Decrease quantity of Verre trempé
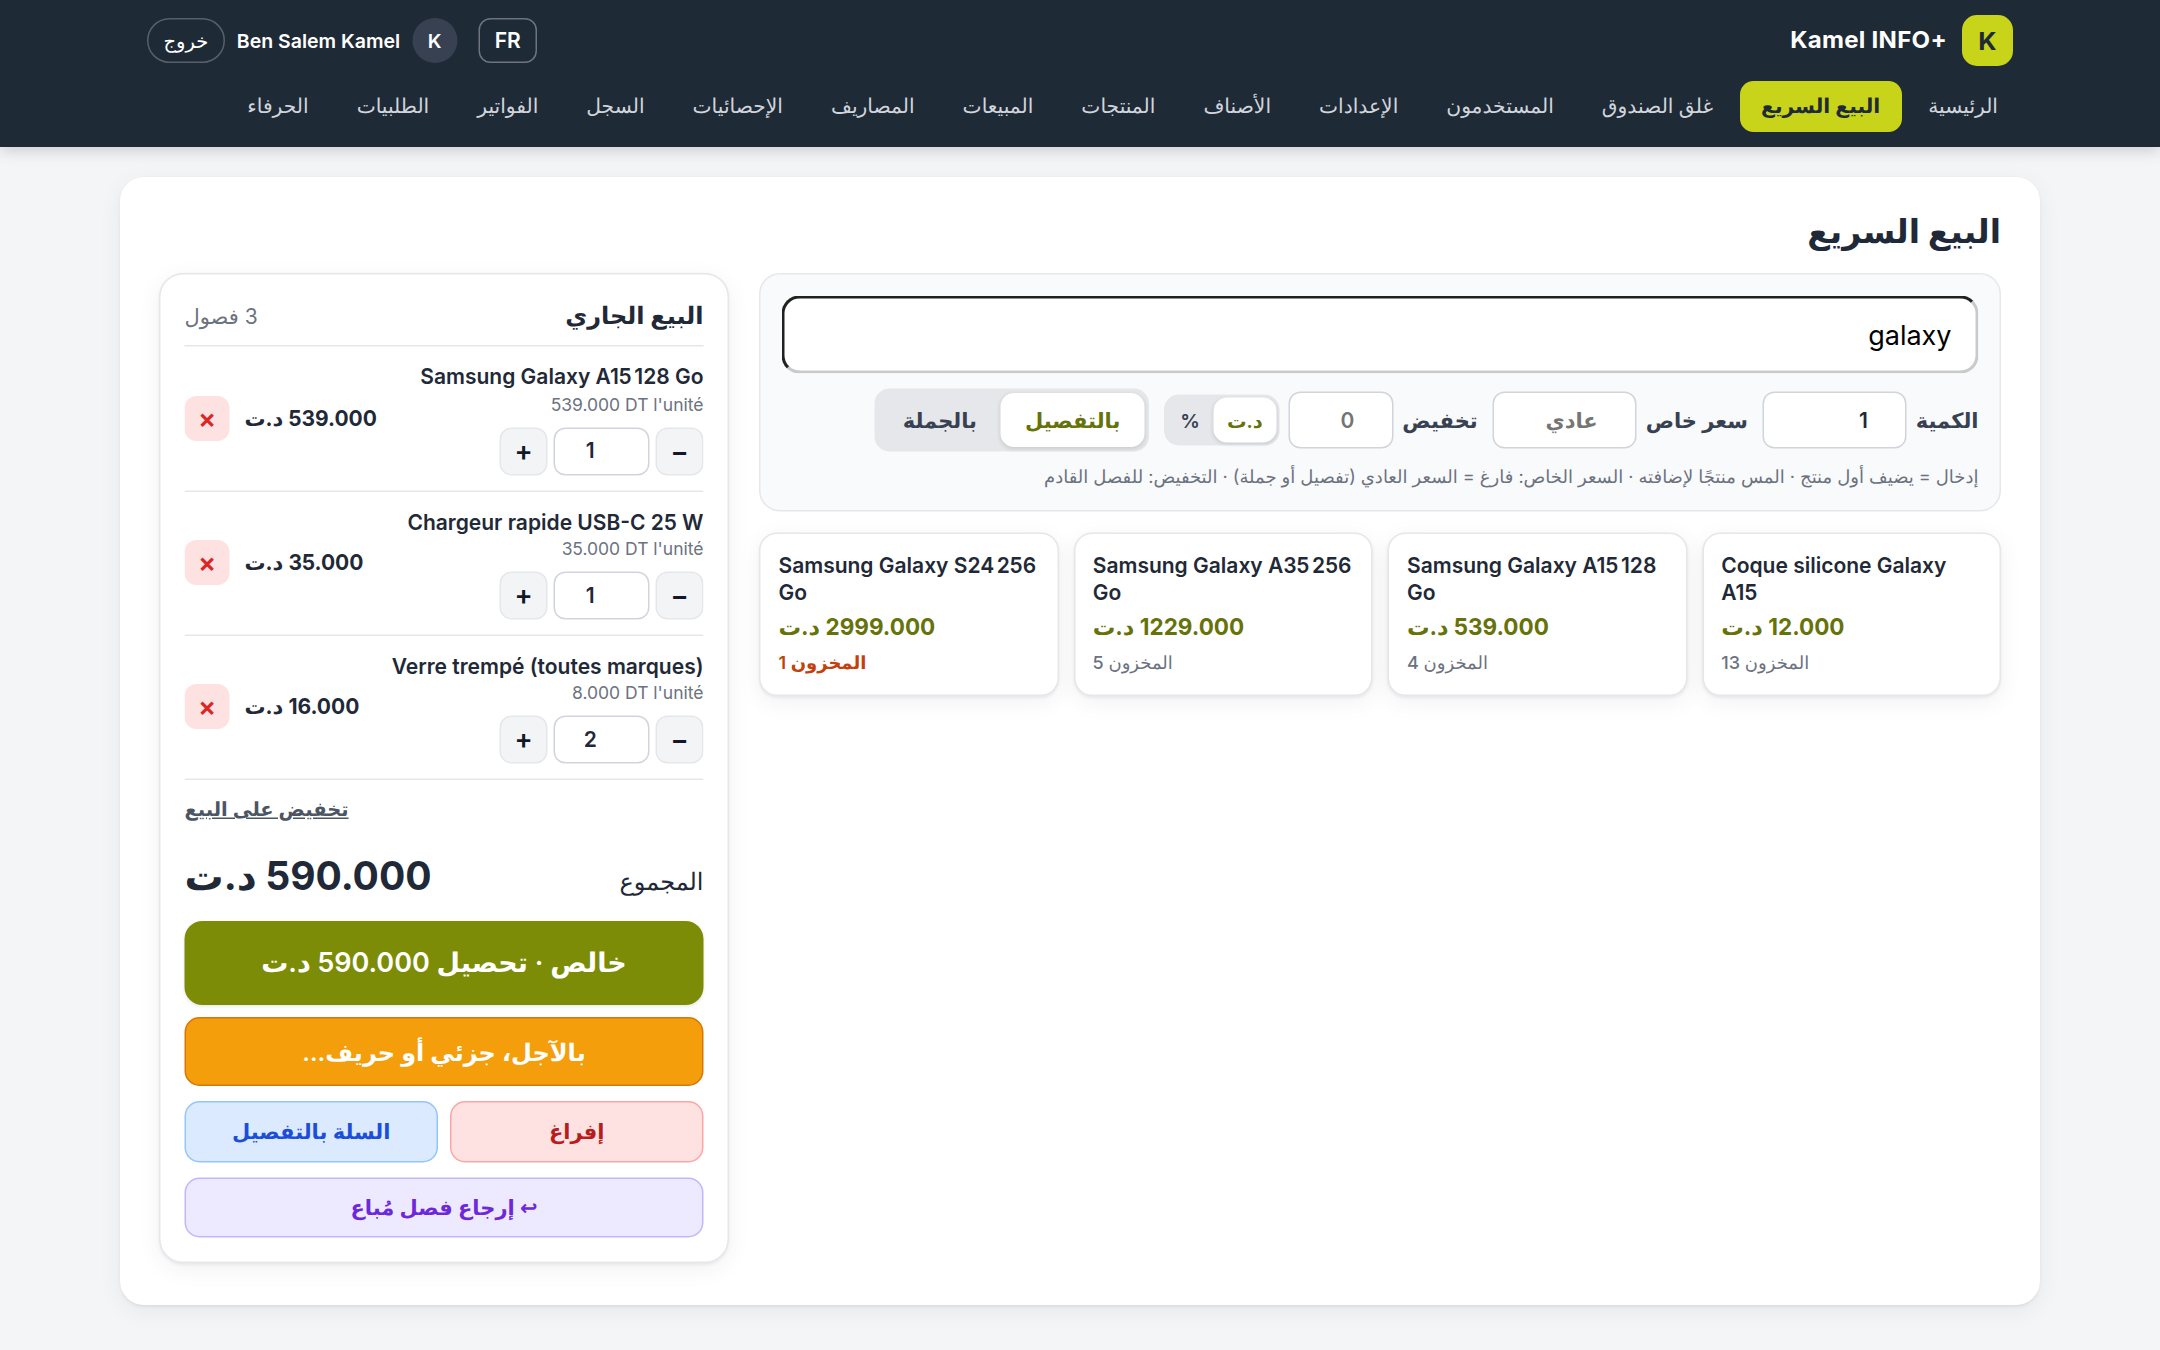The image size is (2160, 1350). [x=679, y=740]
